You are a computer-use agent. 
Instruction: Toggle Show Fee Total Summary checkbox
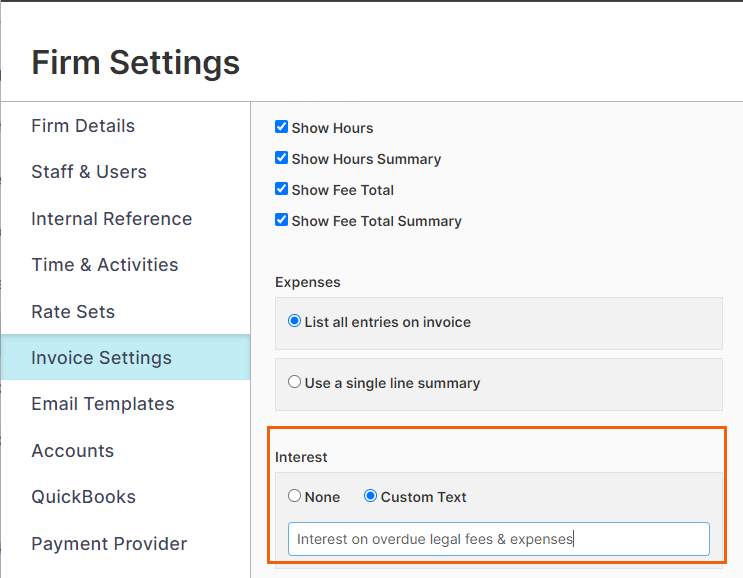(x=282, y=221)
